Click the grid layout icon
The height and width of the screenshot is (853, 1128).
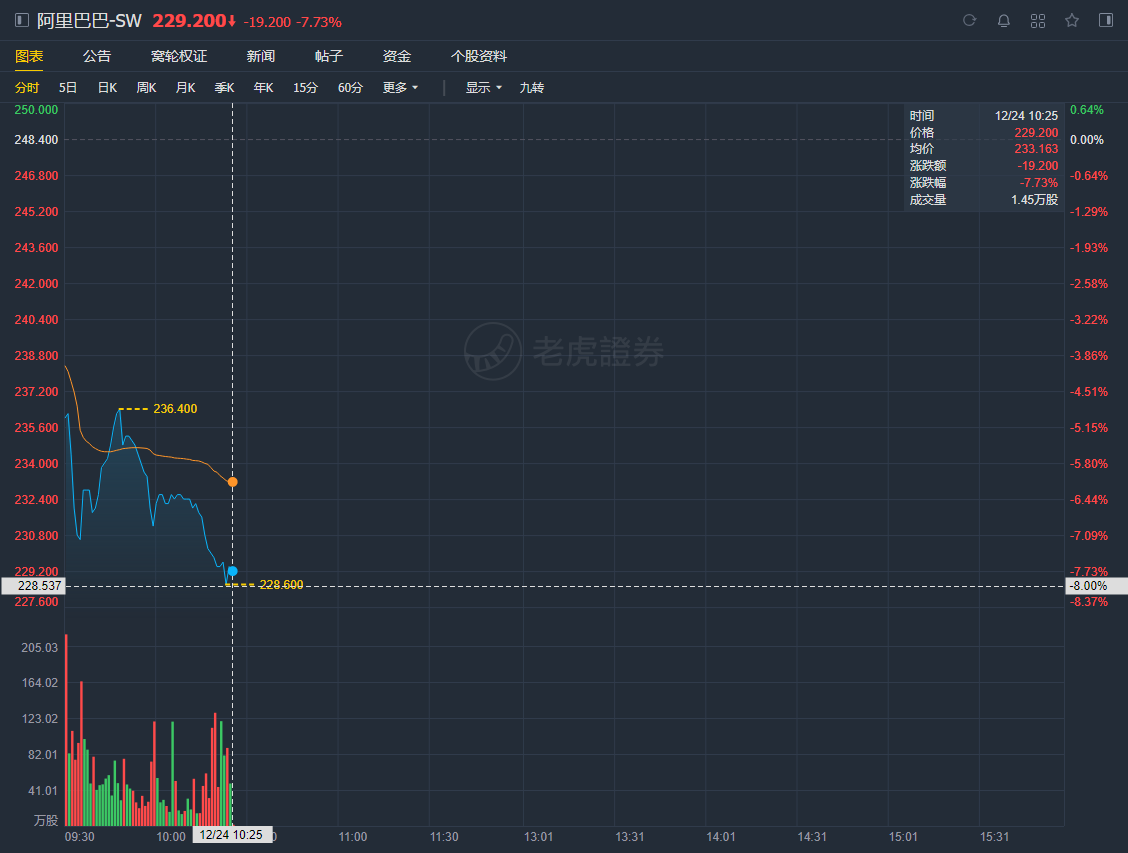click(x=1038, y=21)
